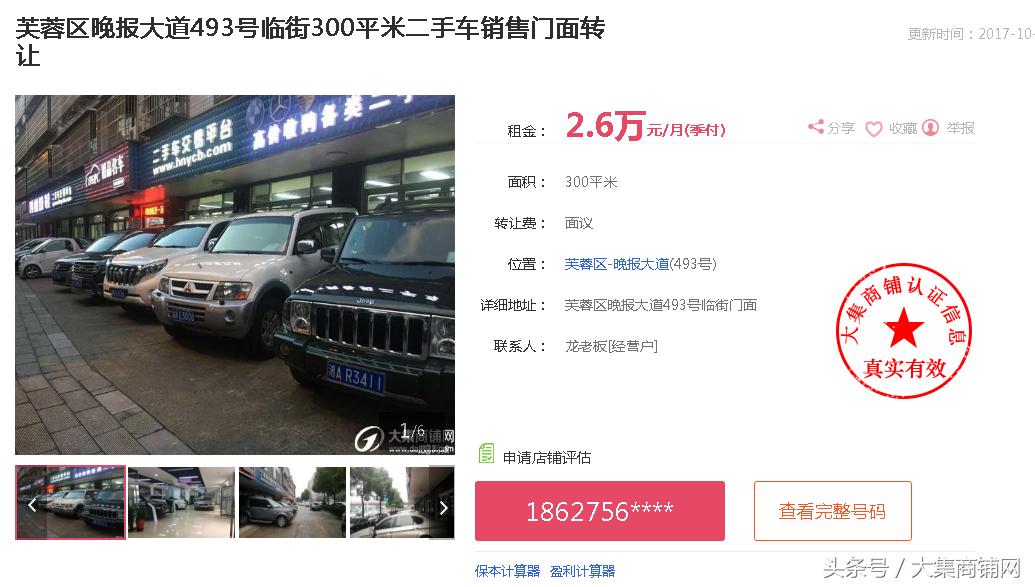Click the masked phone number 1862756**** button
Viewport: 1035px width, 587px height.
pos(599,511)
